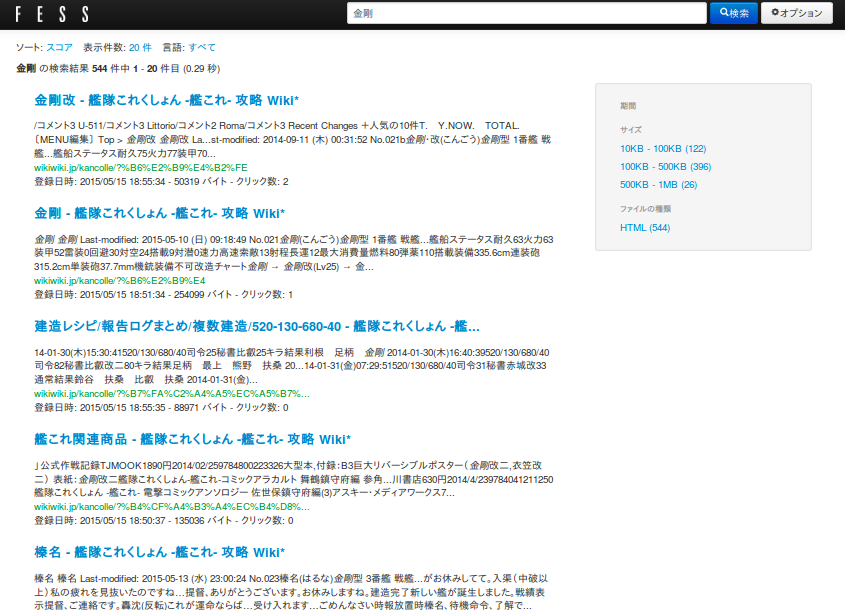This screenshot has width=845, height=610.
Task: Click the URL ending %B6%E2%B9%E4%B2%FE
Action: pos(141,168)
